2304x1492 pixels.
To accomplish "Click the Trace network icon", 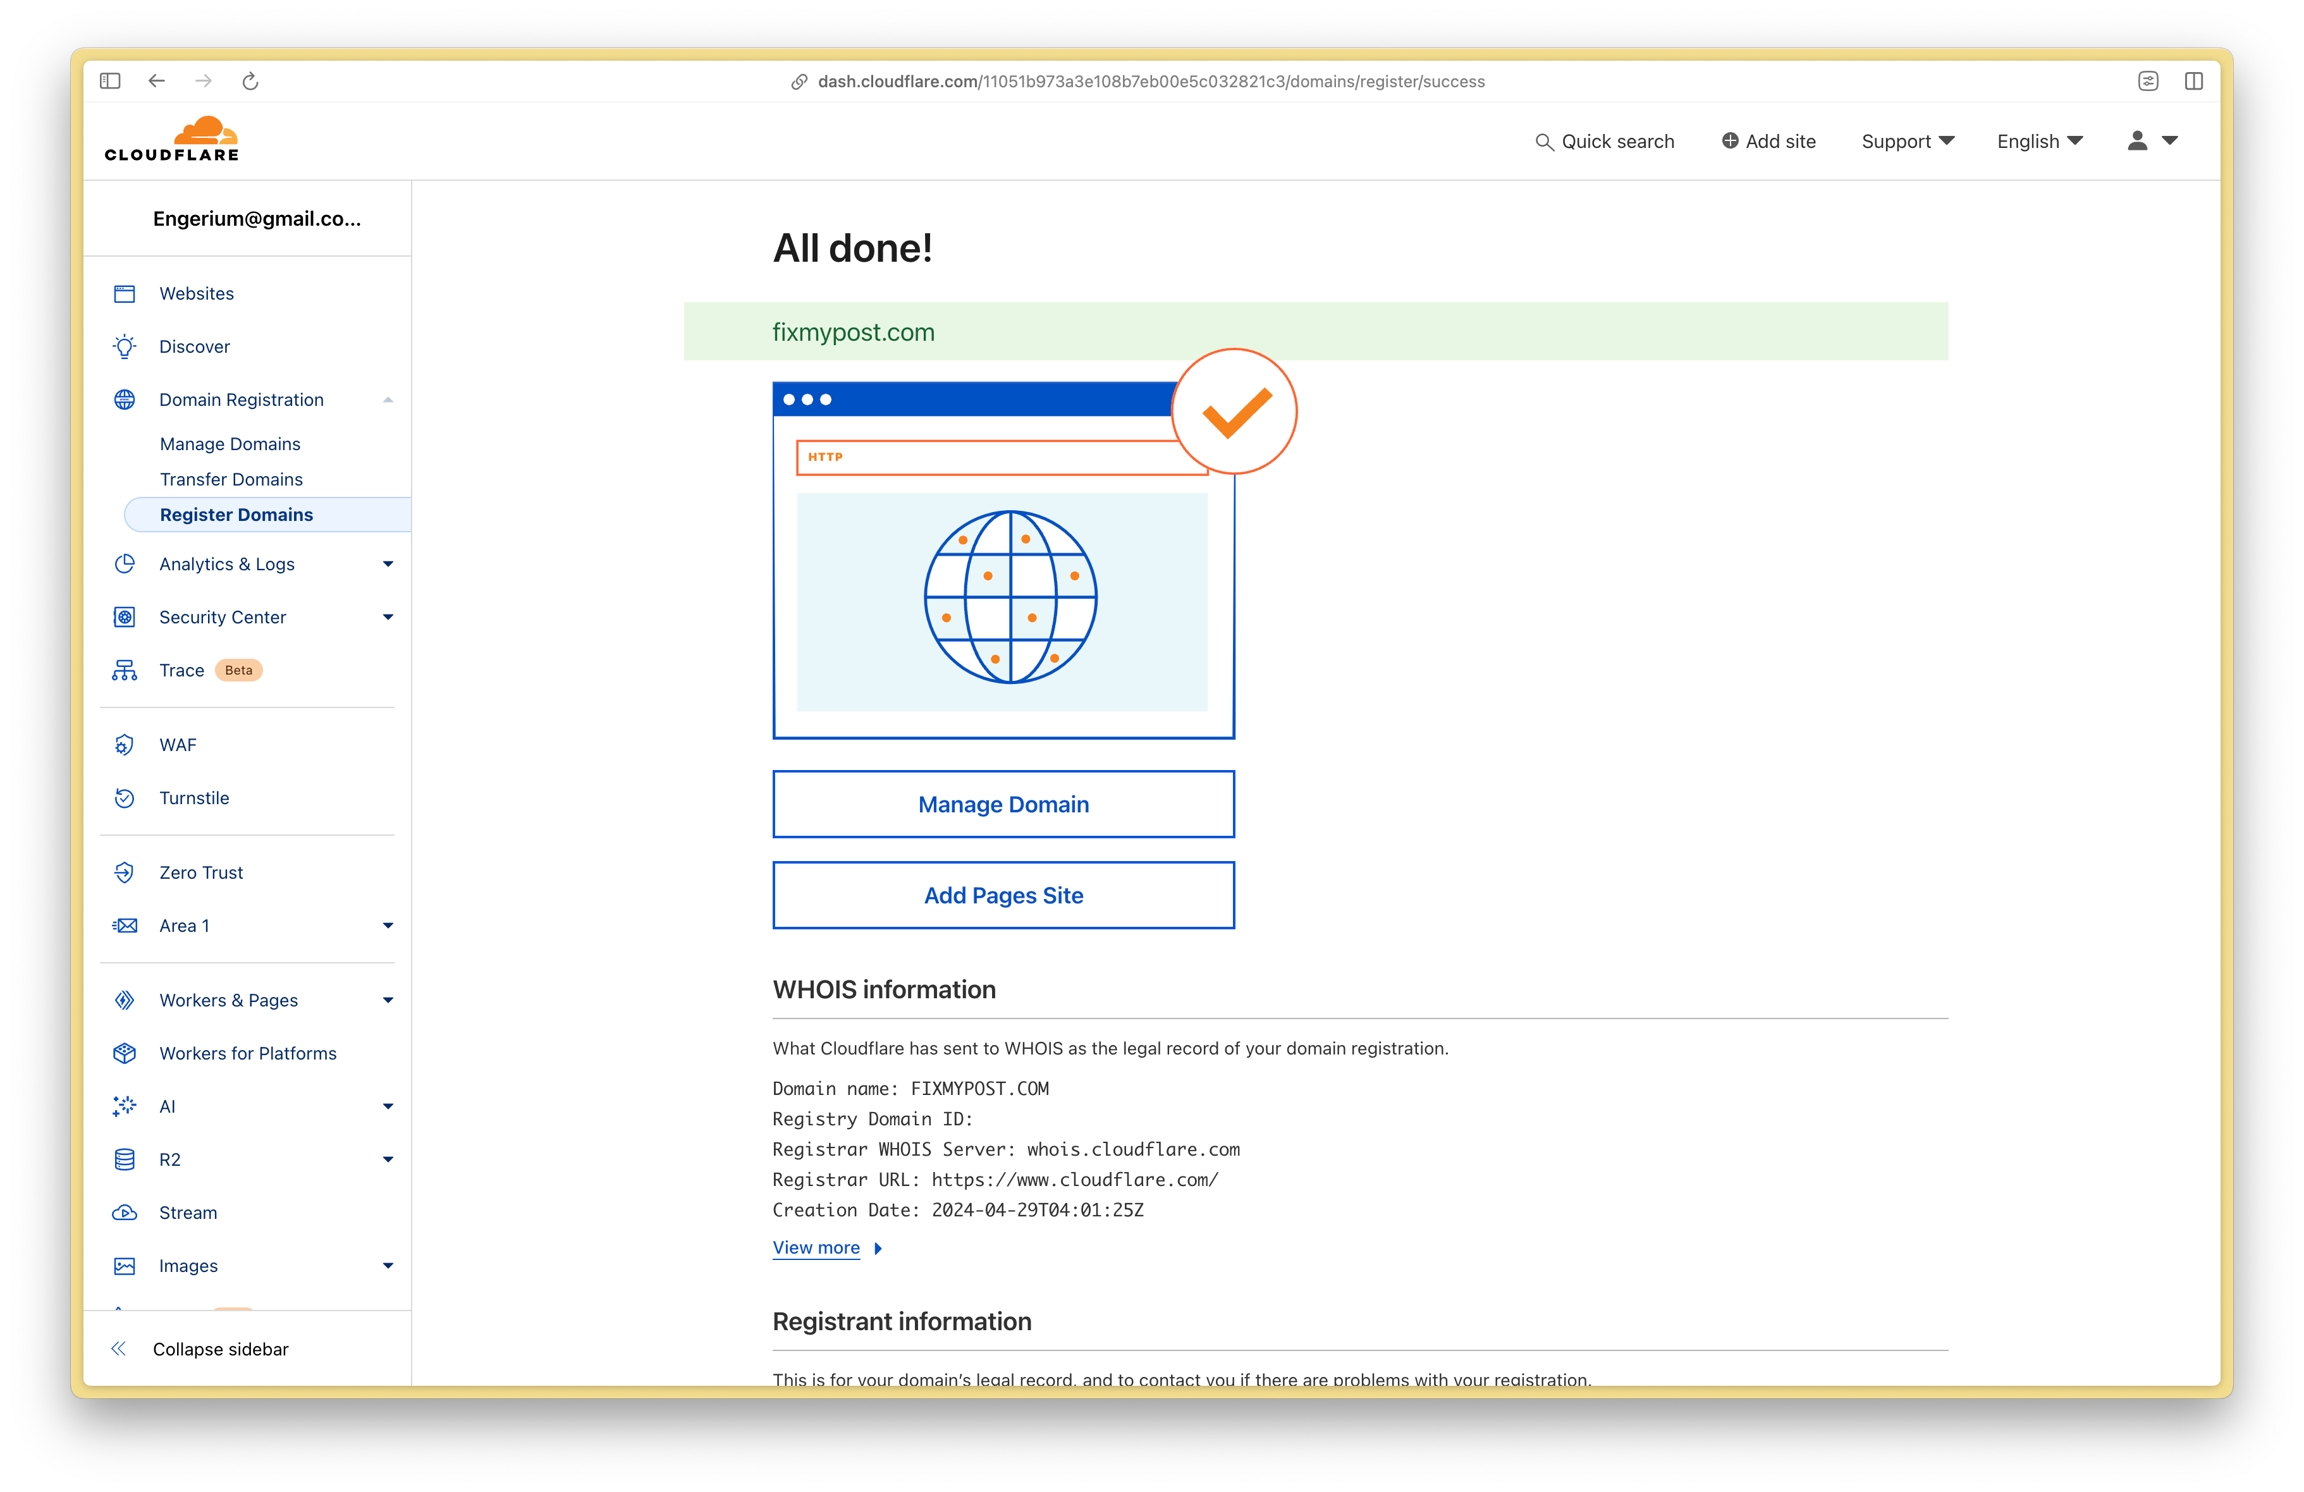I will coord(125,670).
